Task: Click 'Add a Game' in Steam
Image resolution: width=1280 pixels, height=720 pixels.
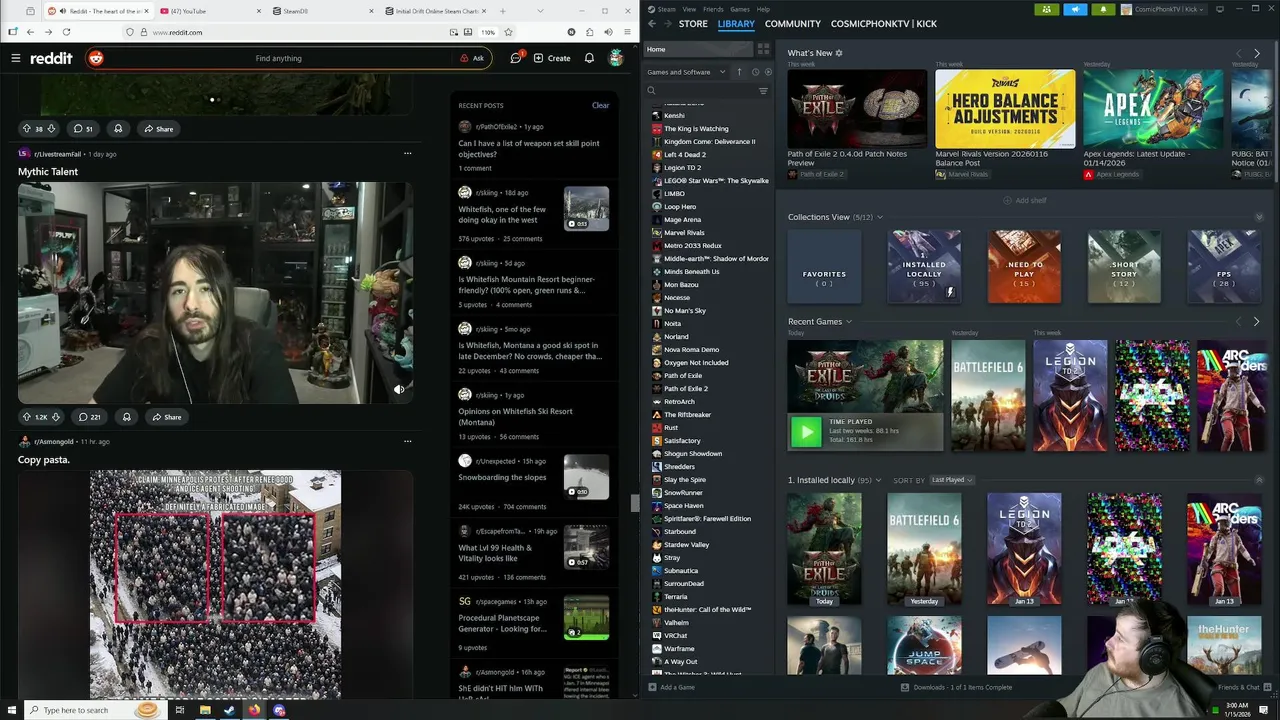Action: (x=671, y=687)
